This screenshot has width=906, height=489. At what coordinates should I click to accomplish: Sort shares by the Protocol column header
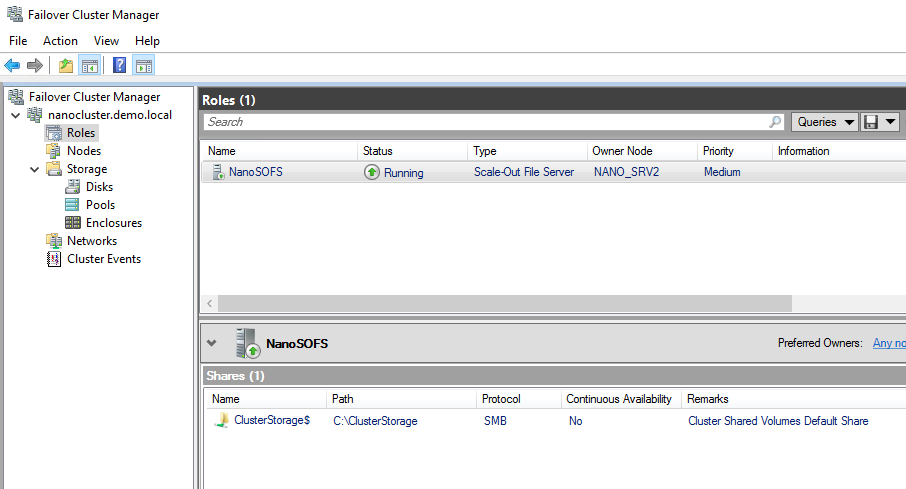point(518,399)
